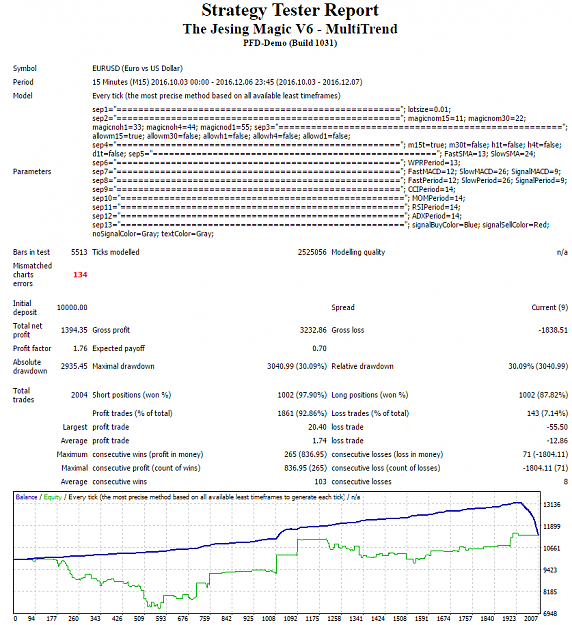The image size is (572, 625).
Task: Click 'RSIPeriod=14' parameter text
Action: 435,207
